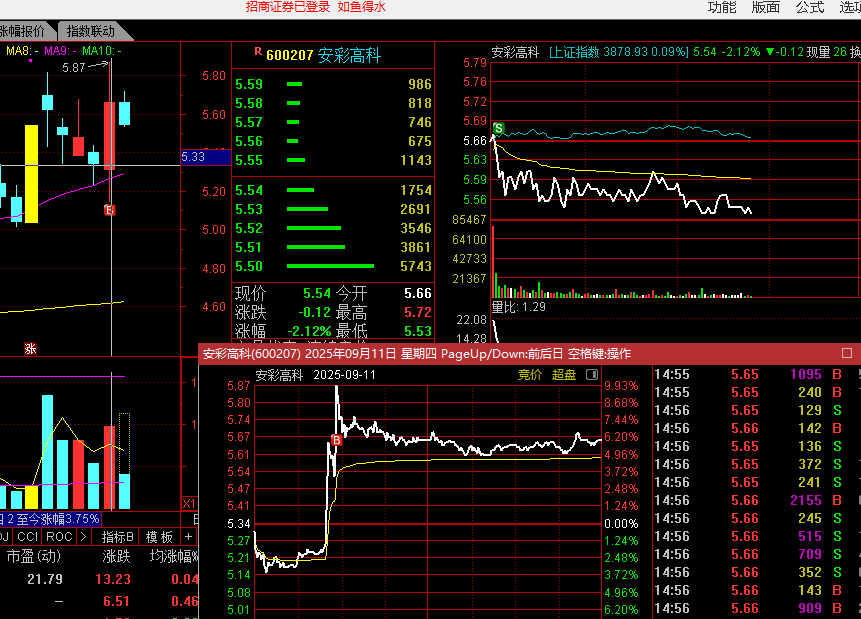The width and height of the screenshot is (861, 619).
Task: Click the R margin-trading badge beside 600207
Action: pyautogui.click(x=258, y=52)
